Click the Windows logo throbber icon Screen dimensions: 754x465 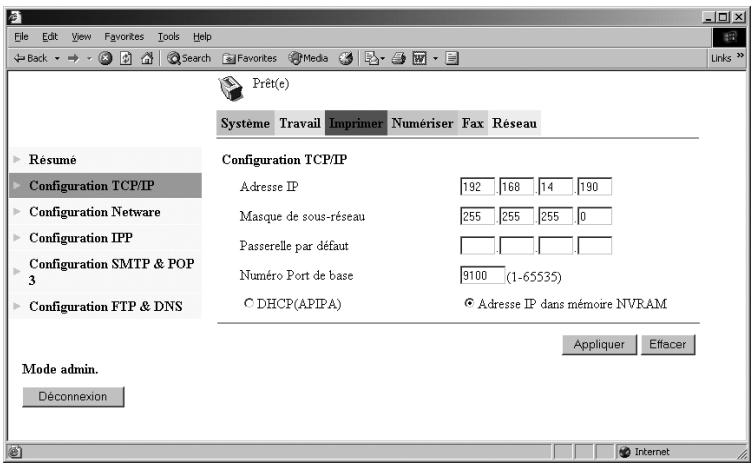729,38
